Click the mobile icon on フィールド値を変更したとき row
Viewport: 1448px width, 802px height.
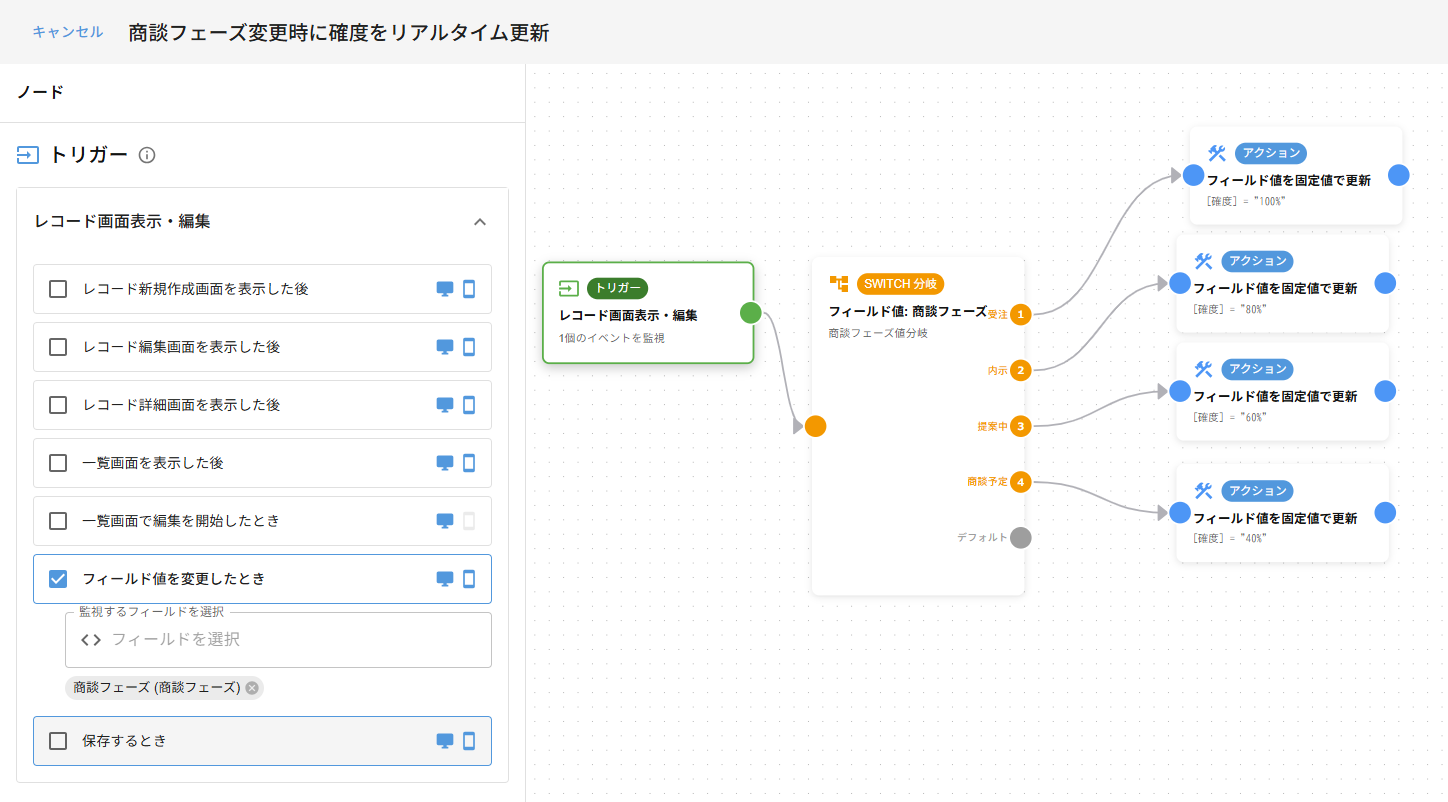[469, 579]
